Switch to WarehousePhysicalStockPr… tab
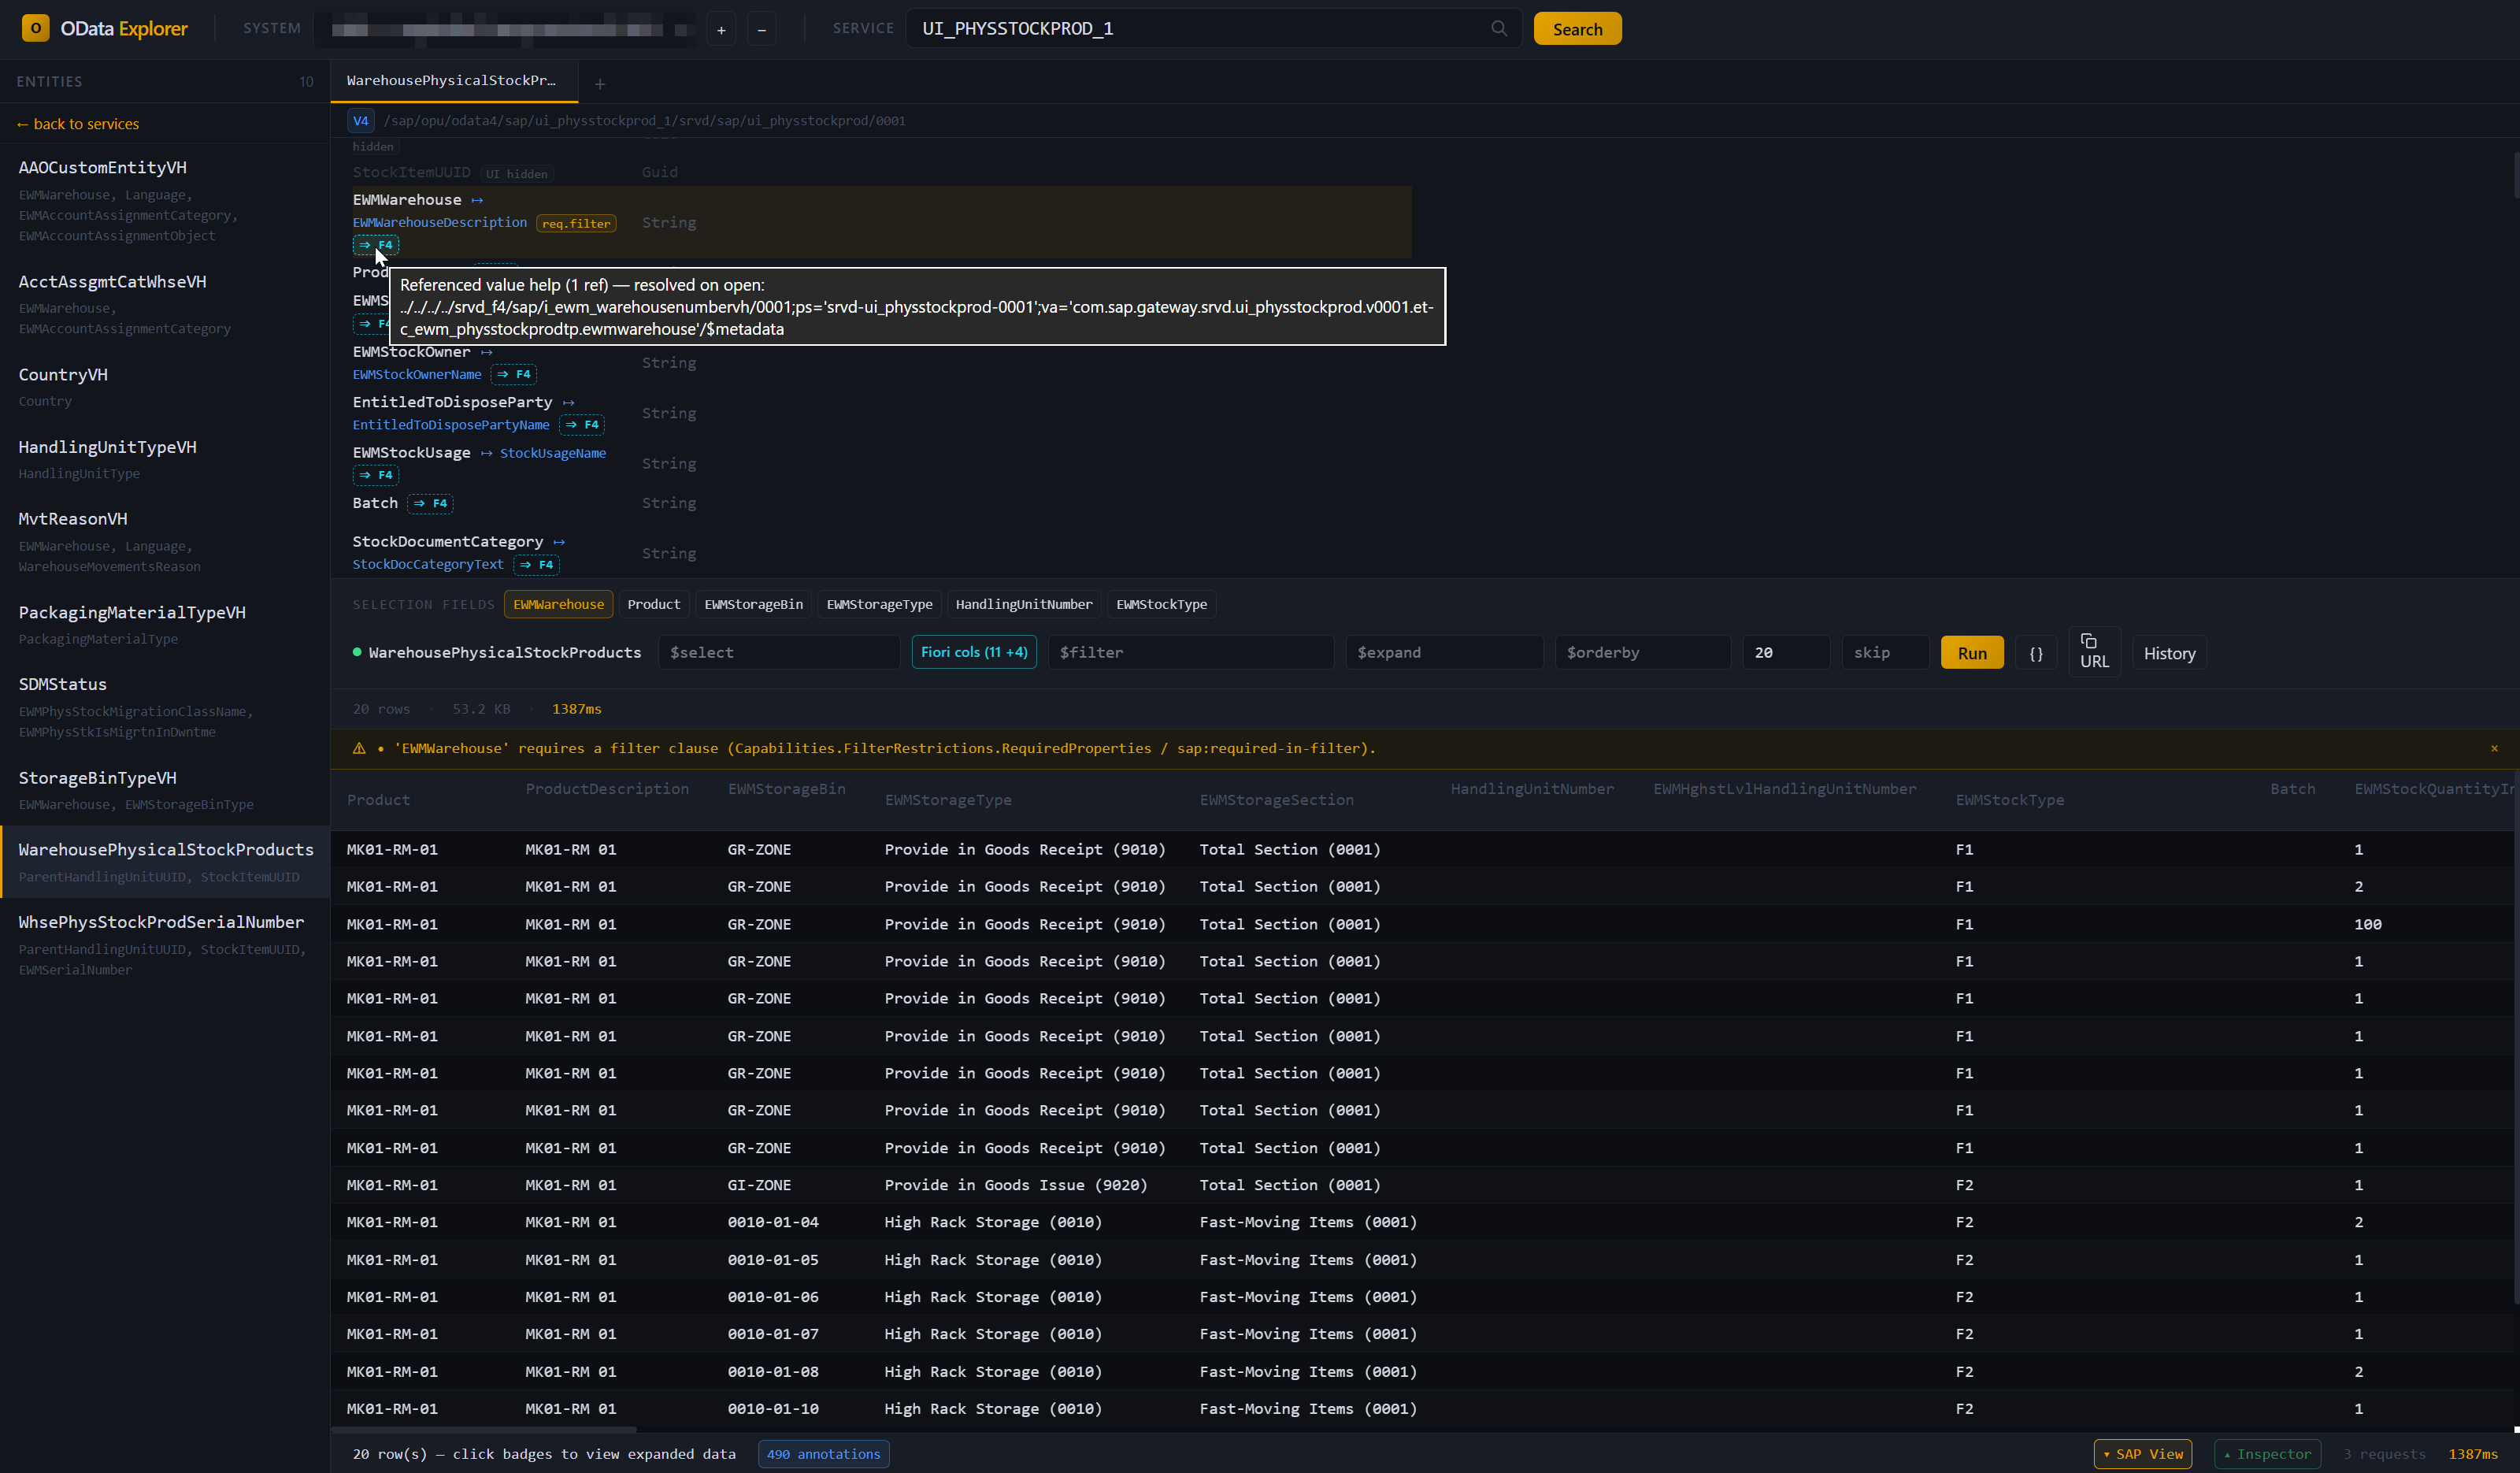Viewport: 2520px width, 1473px height. 454,81
